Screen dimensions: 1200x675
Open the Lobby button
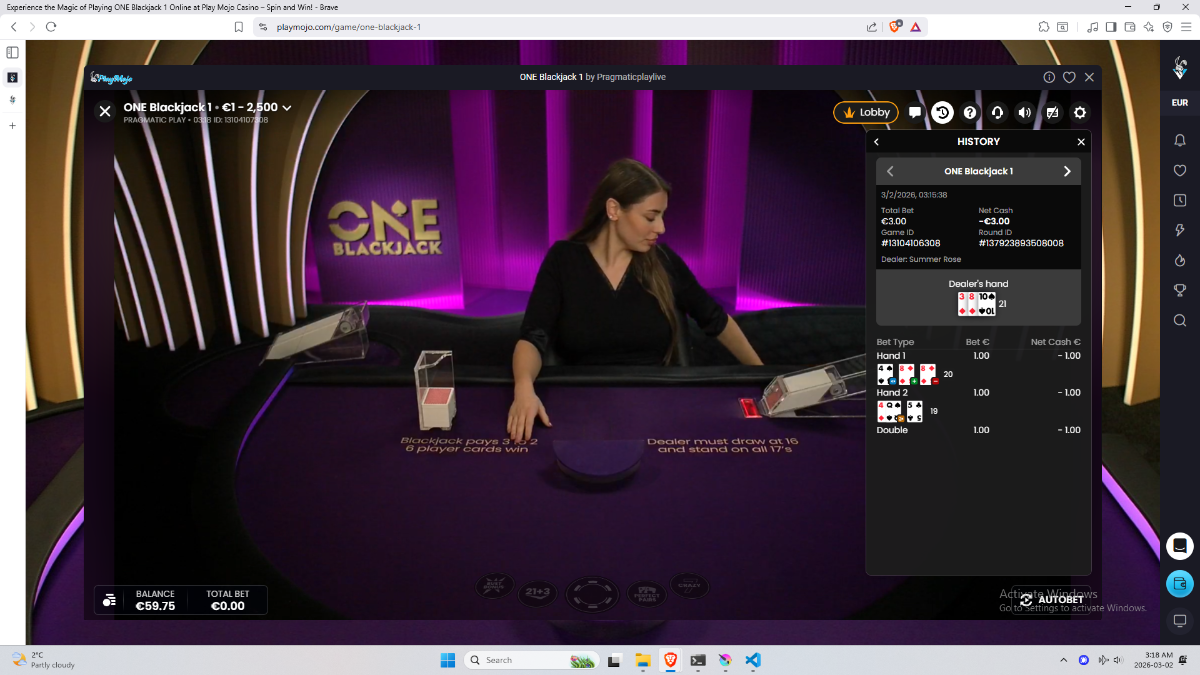tap(866, 113)
